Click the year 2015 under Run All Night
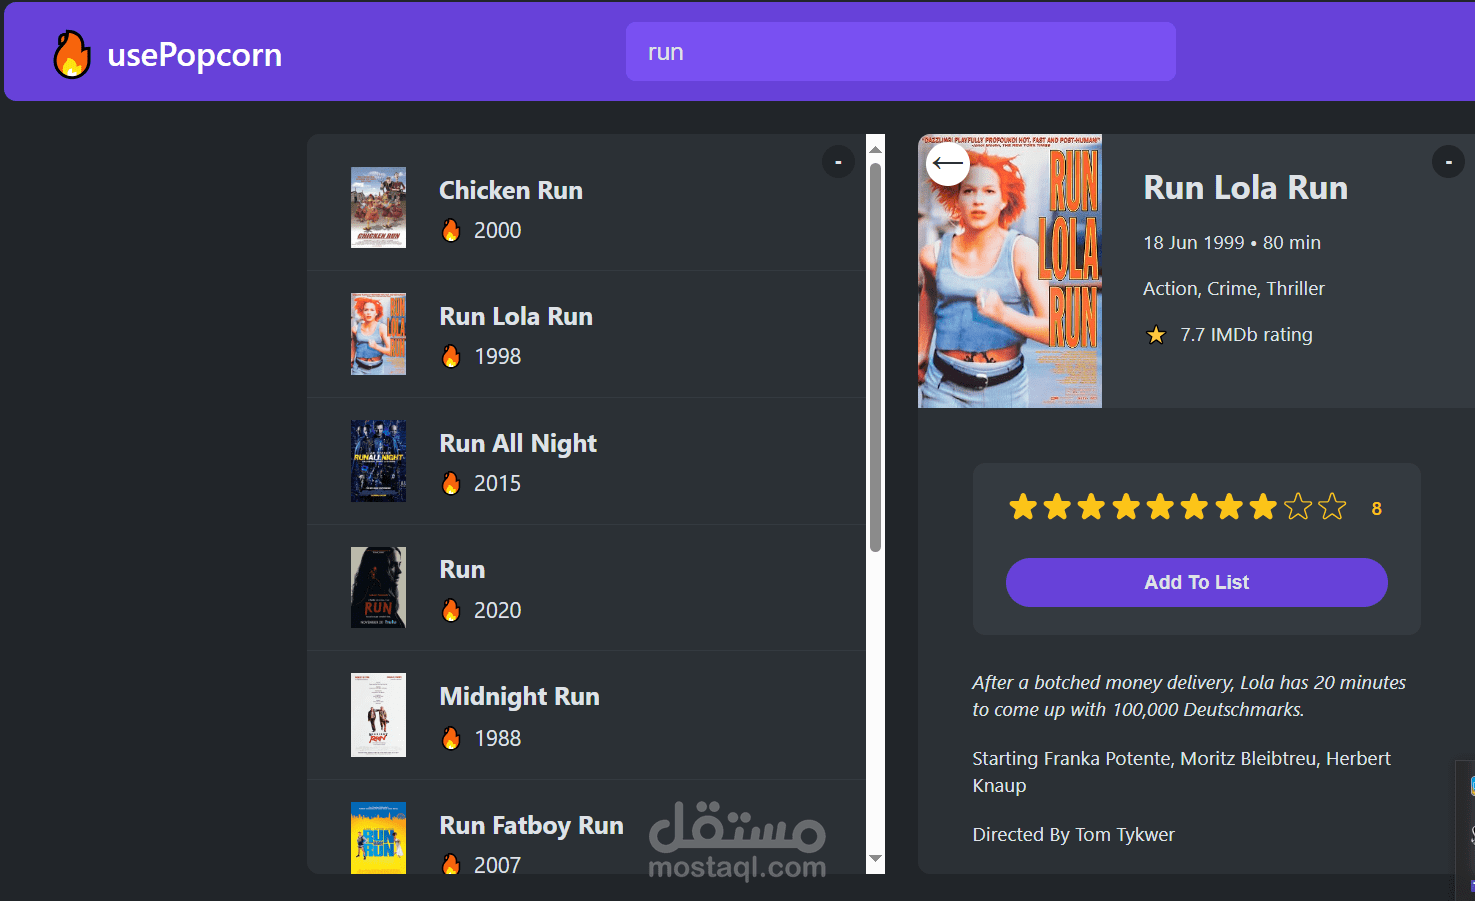 point(497,483)
